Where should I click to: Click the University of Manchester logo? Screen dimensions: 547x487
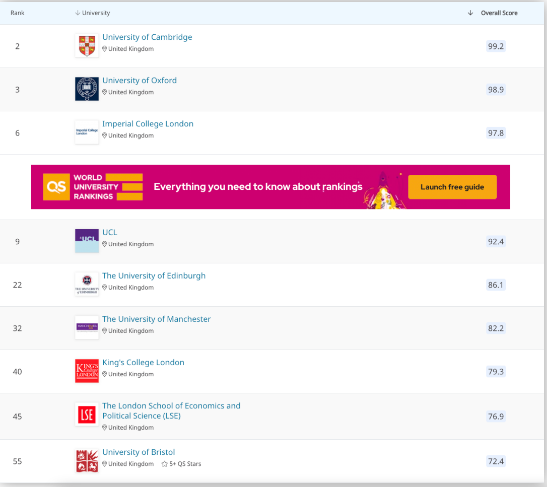pos(87,327)
